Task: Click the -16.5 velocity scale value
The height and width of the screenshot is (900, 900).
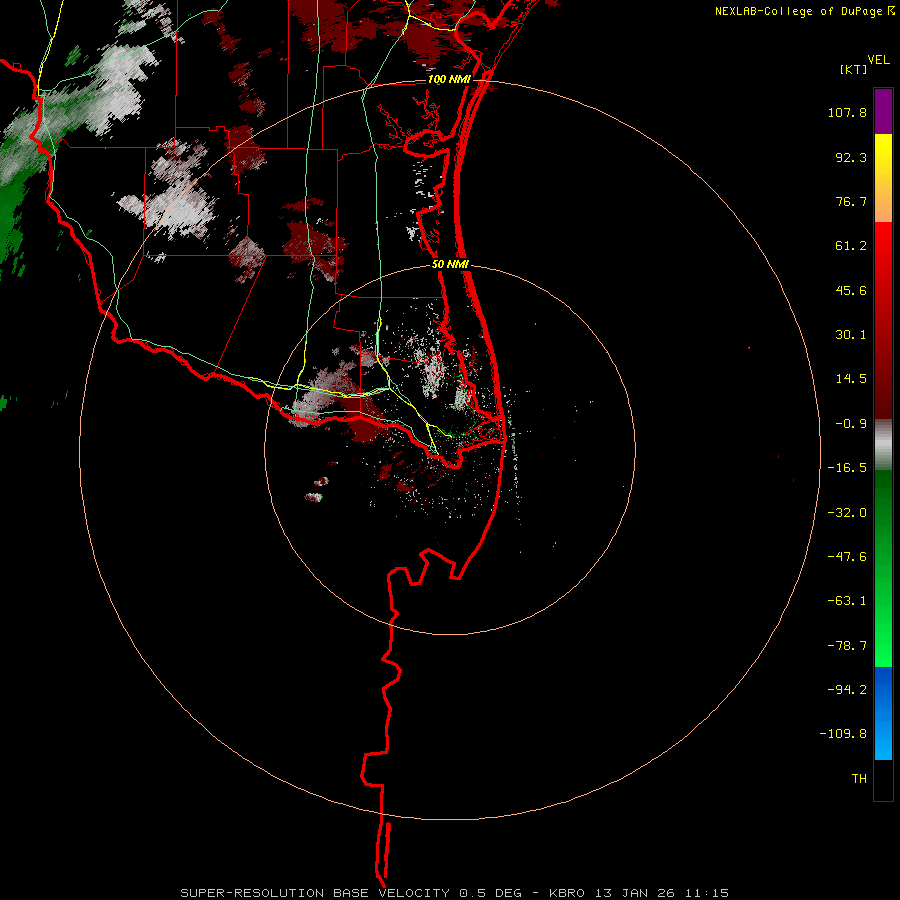Action: pyautogui.click(x=847, y=468)
